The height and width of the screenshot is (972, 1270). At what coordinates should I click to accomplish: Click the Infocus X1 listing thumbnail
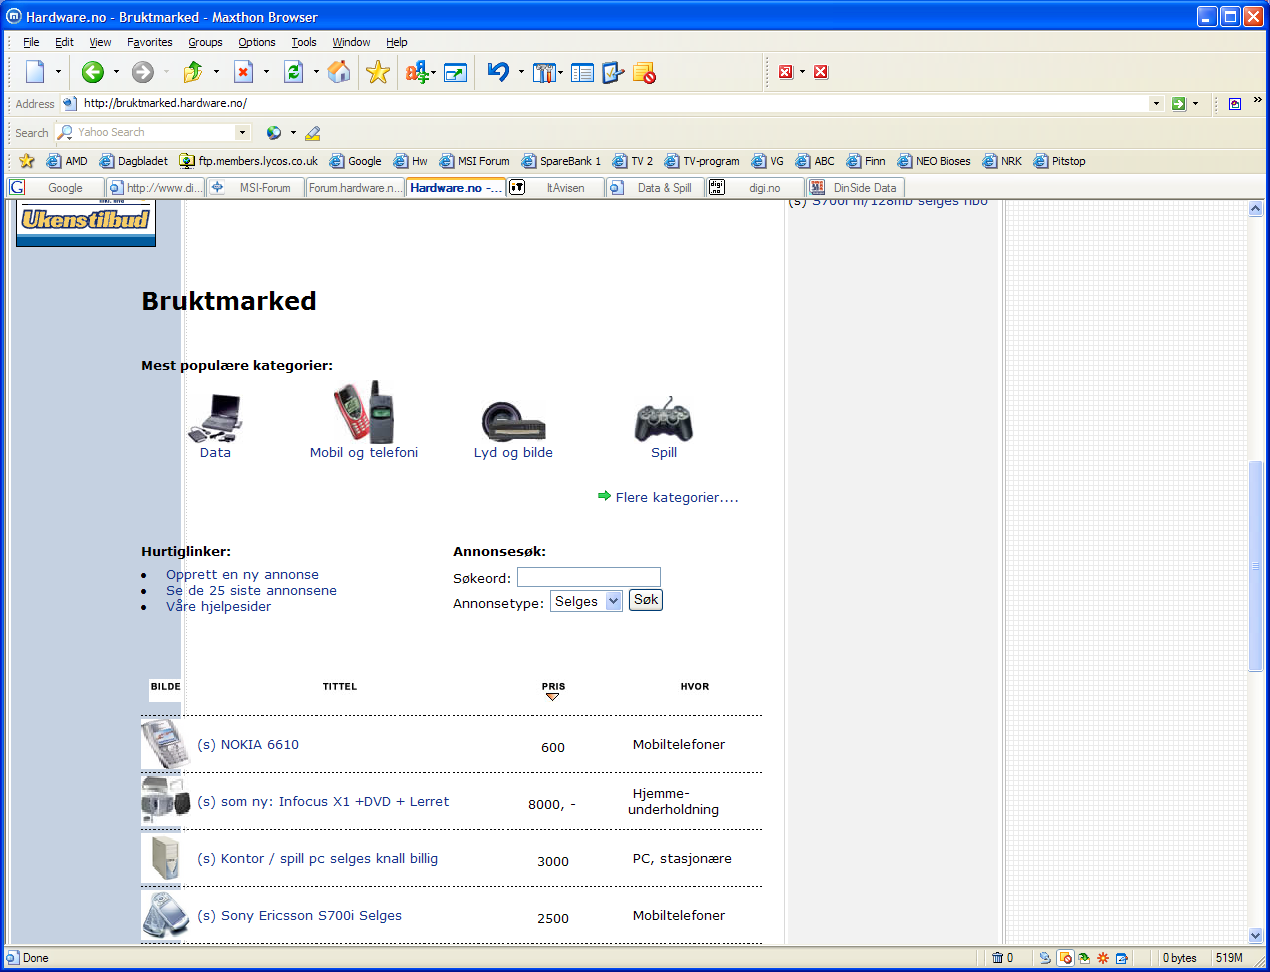click(x=165, y=798)
